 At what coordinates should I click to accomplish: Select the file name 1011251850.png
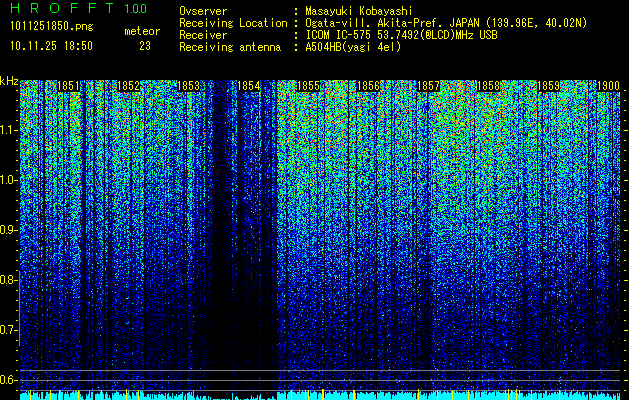52,27
